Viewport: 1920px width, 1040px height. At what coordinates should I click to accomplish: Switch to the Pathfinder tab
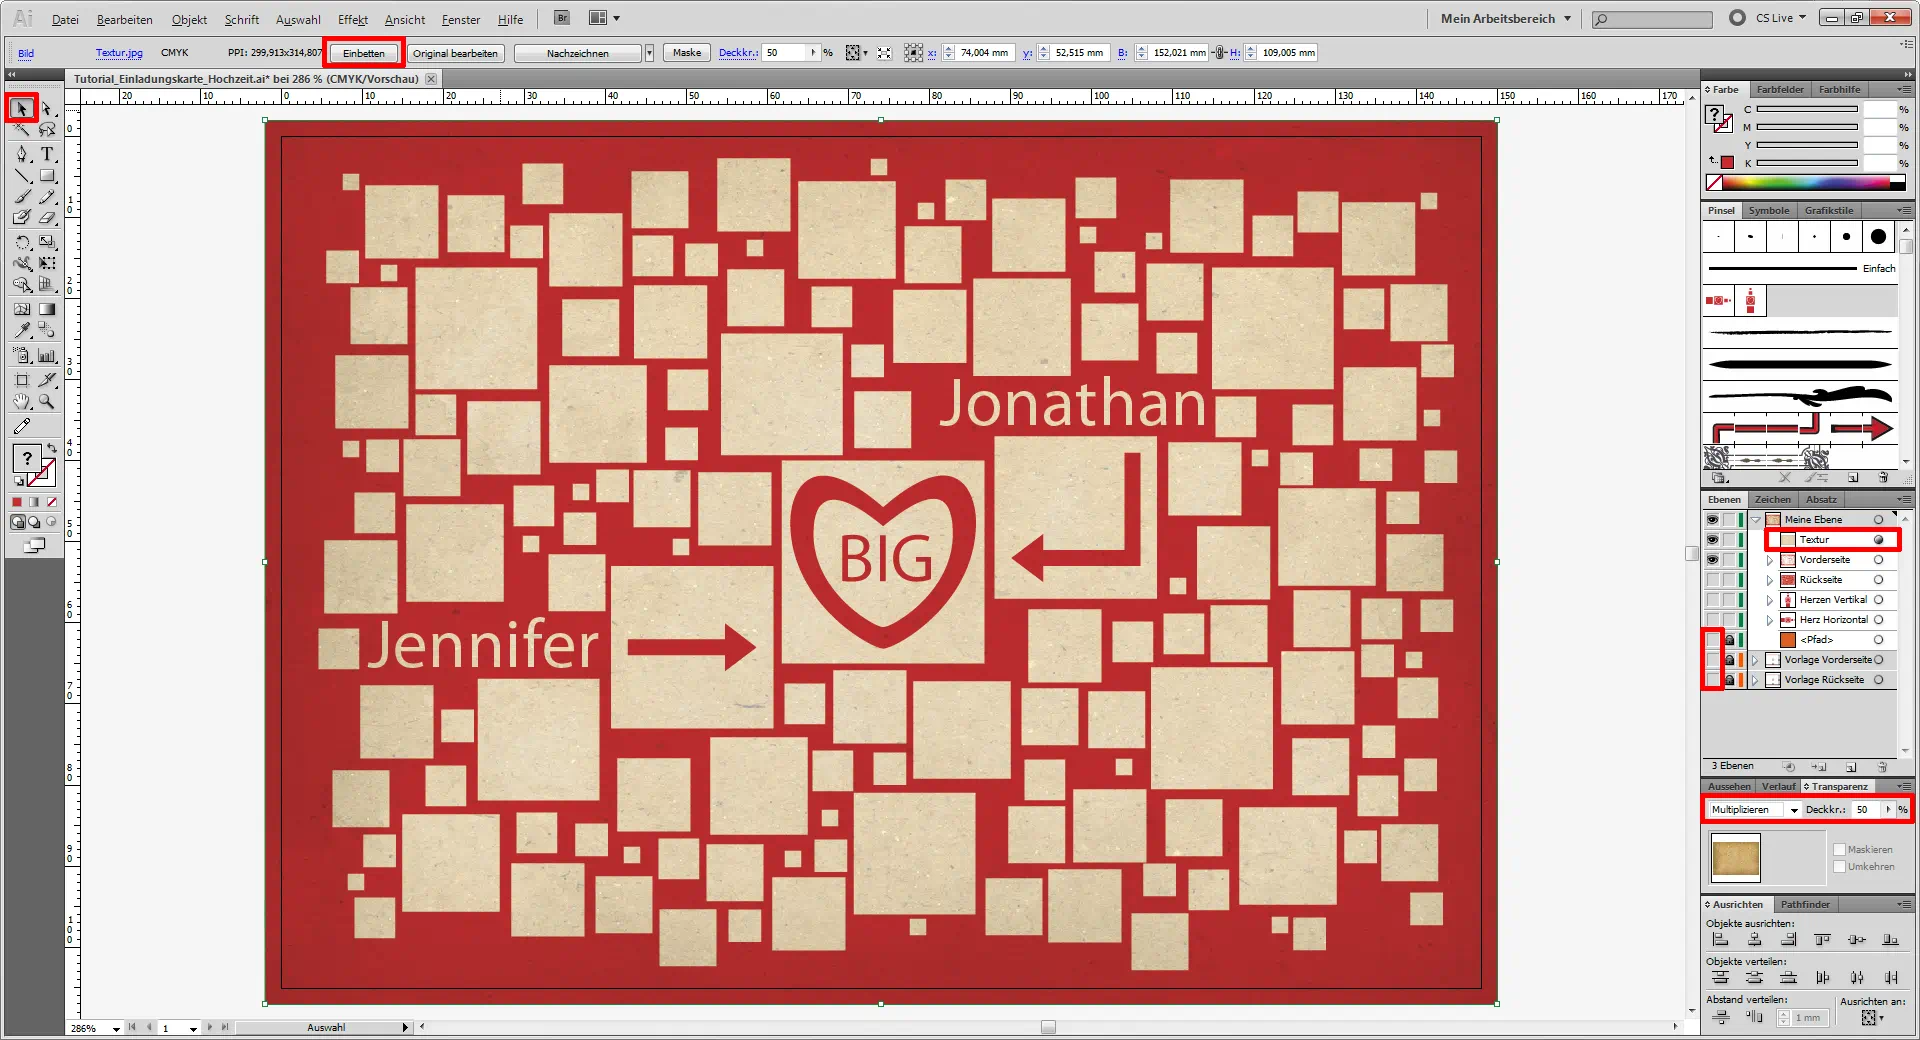point(1805,904)
